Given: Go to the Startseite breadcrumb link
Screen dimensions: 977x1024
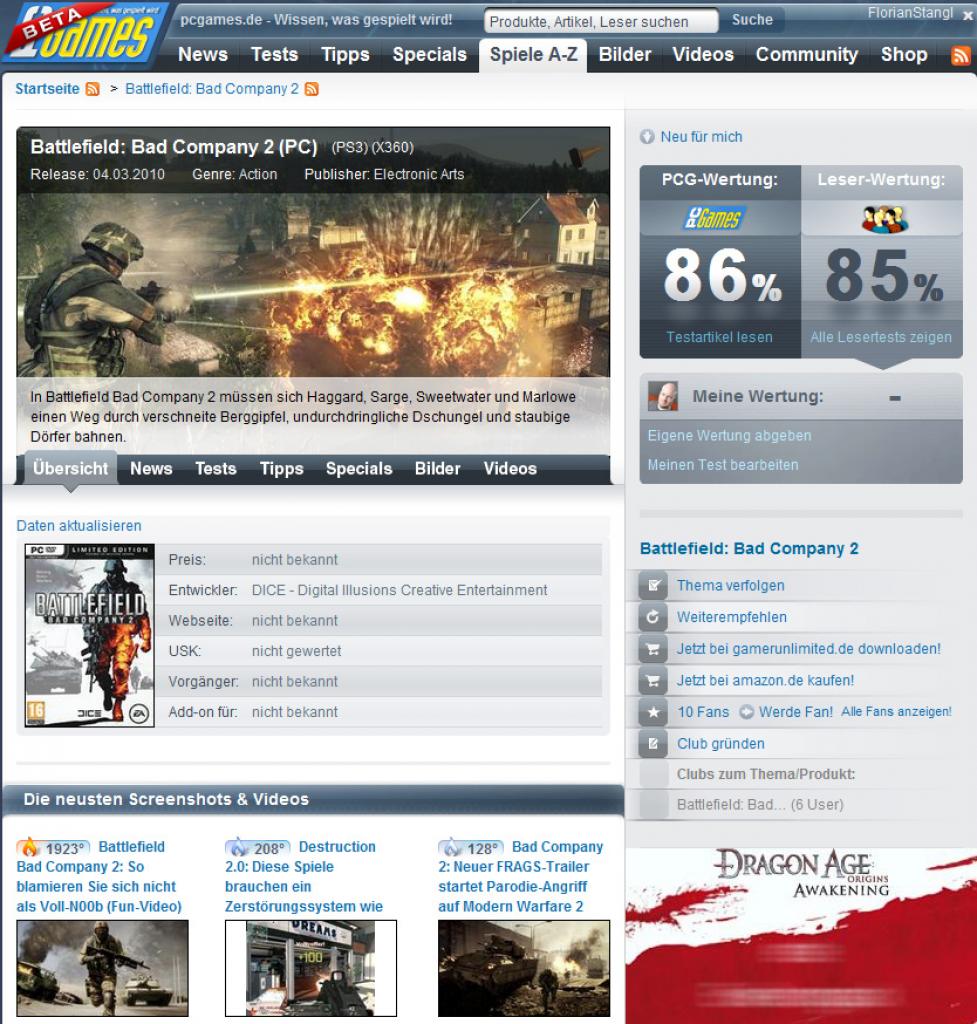Looking at the screenshot, I should [47, 89].
